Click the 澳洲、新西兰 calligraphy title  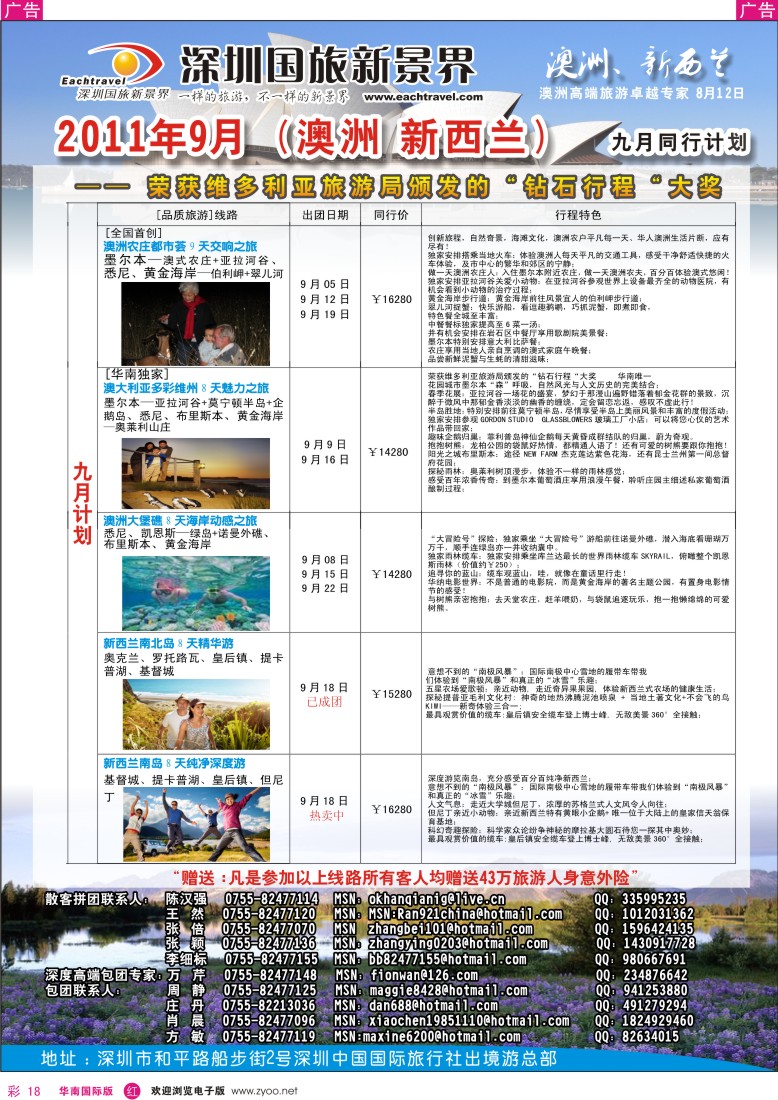coord(638,64)
